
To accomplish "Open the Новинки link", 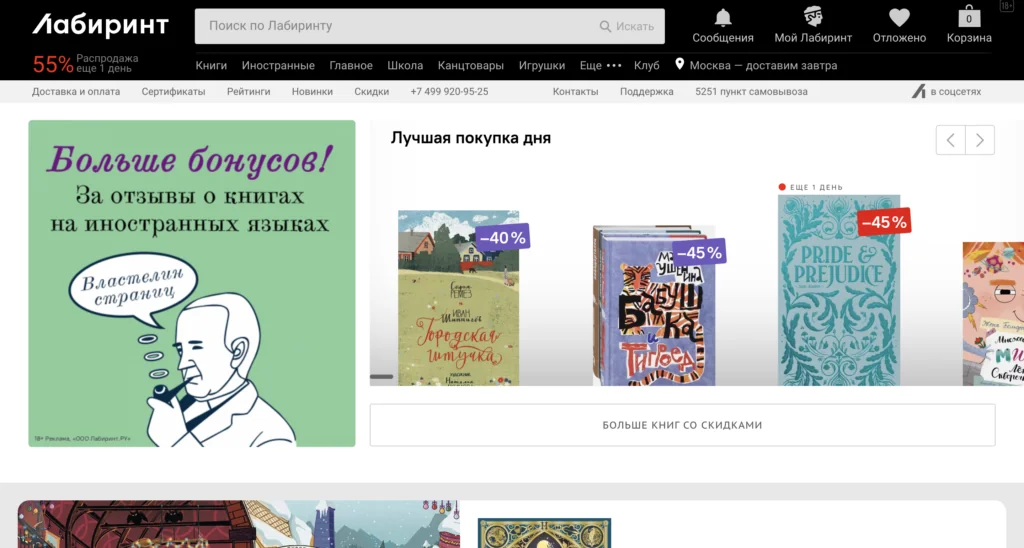I will pyautogui.click(x=312, y=91).
